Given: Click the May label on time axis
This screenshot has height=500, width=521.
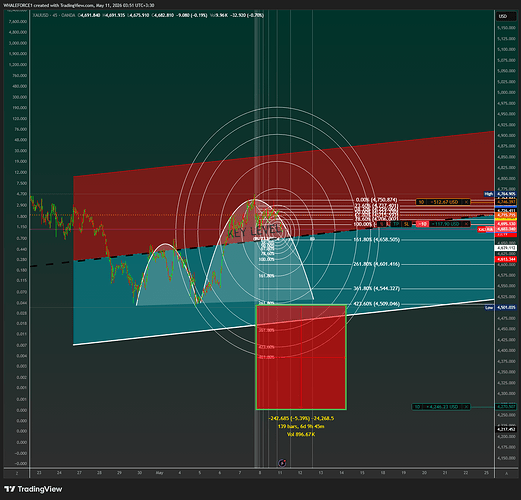Looking at the screenshot, I should (x=159, y=473).
